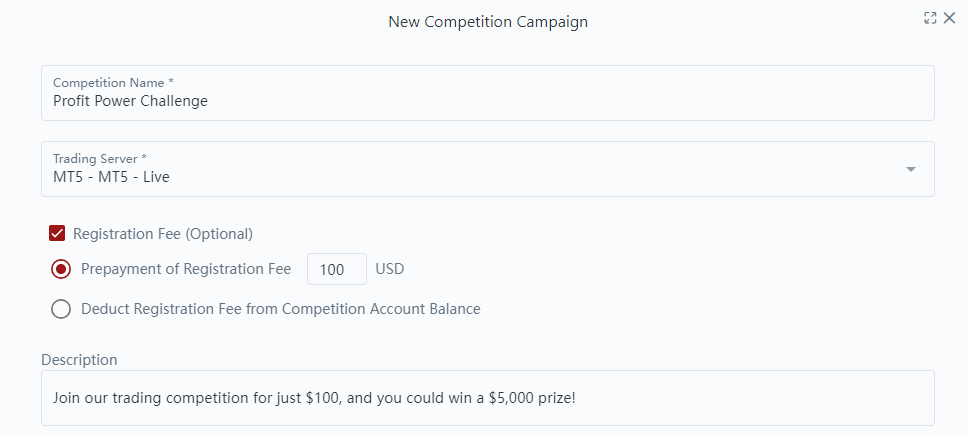Close the New Competition Campaign dialog
The height and width of the screenshot is (436, 967).
tap(948, 18)
